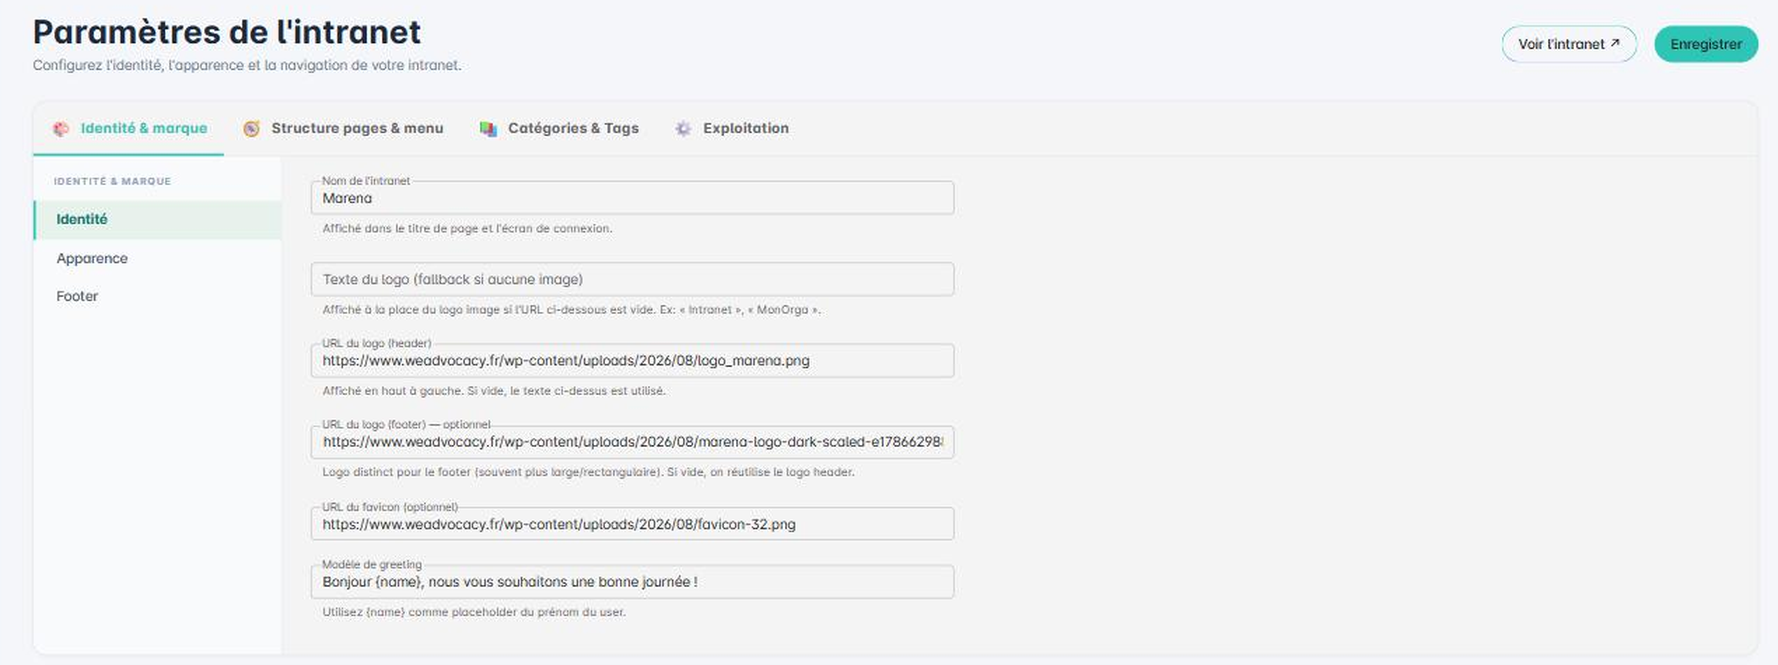This screenshot has width=1778, height=665.
Task: Open the Identité & marque tab
Action: (x=129, y=129)
